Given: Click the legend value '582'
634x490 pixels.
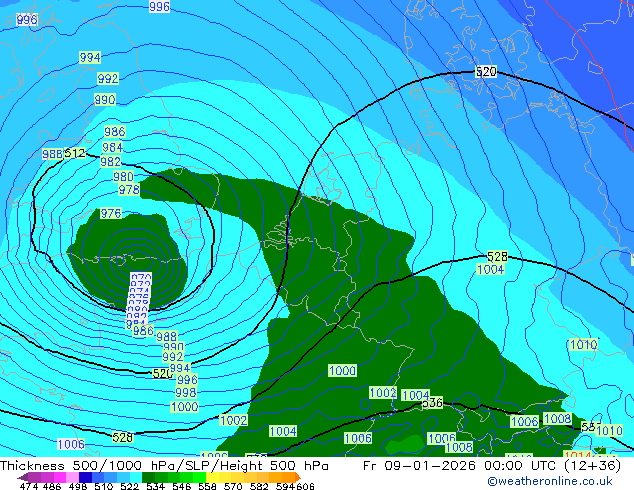Looking at the screenshot, I should coord(259,486).
